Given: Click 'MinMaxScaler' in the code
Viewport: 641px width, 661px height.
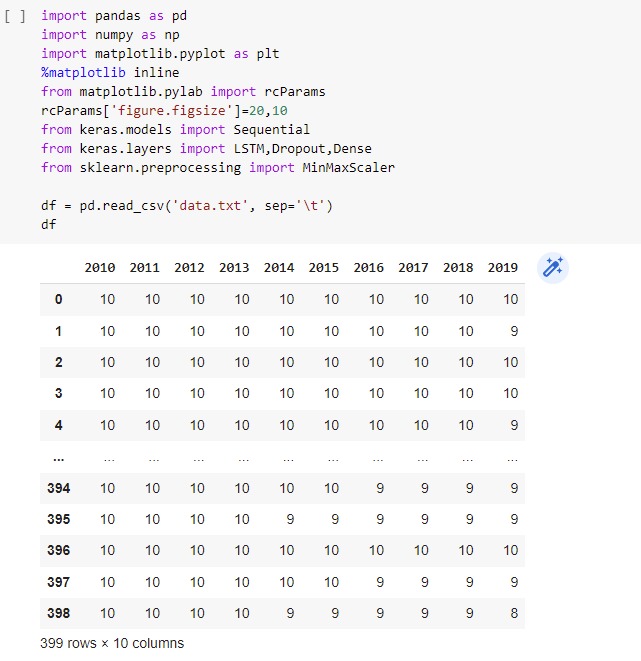Looking at the screenshot, I should pos(349,168).
